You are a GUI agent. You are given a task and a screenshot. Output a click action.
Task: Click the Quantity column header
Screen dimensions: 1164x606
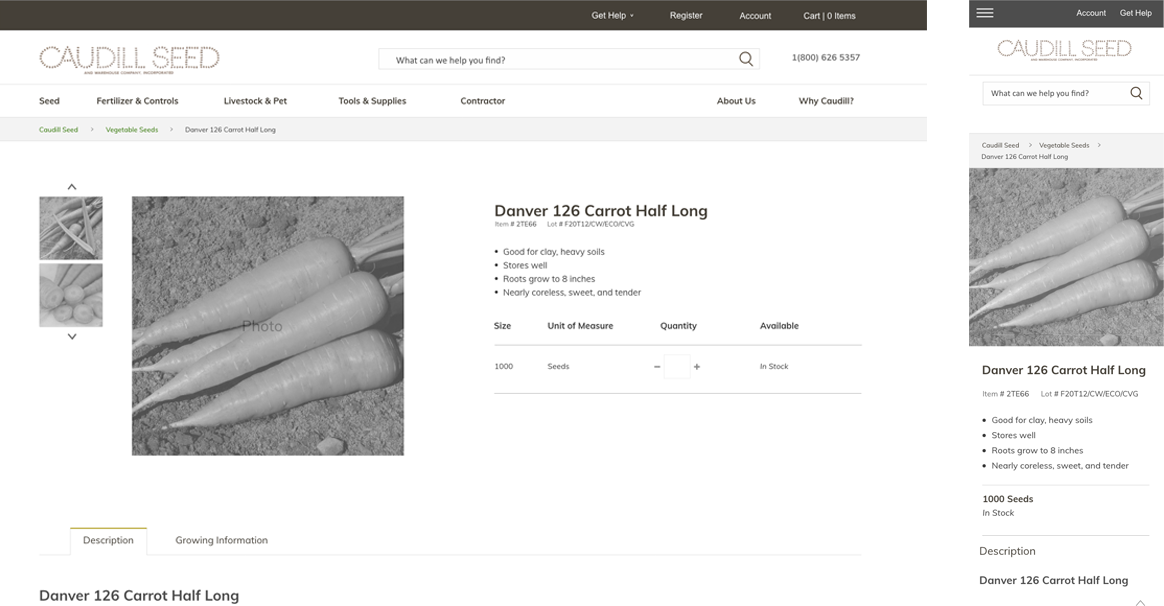point(679,326)
